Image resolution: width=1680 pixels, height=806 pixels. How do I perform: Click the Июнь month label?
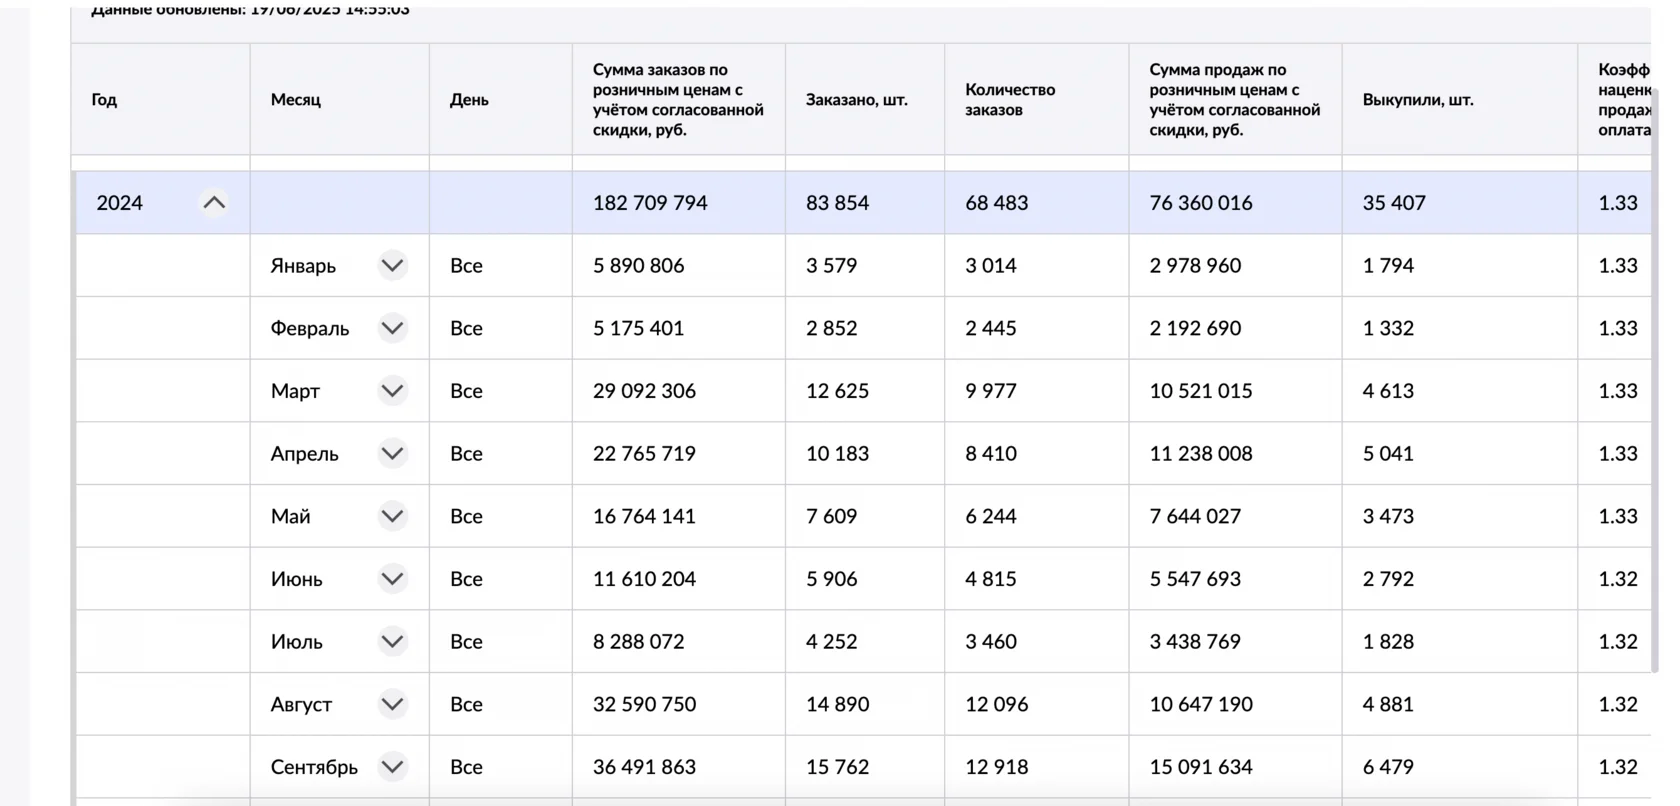296,579
